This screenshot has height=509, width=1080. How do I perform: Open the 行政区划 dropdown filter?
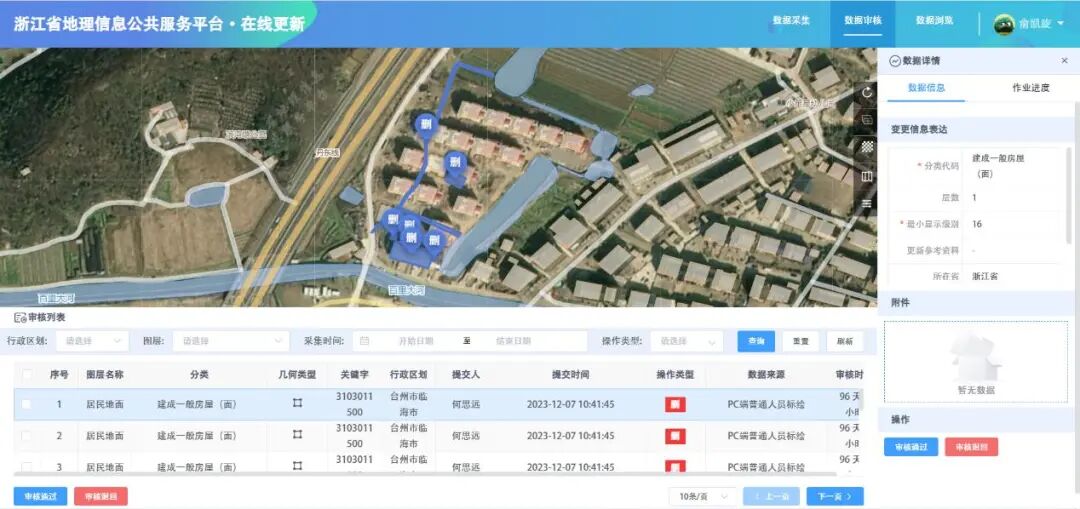point(92,341)
